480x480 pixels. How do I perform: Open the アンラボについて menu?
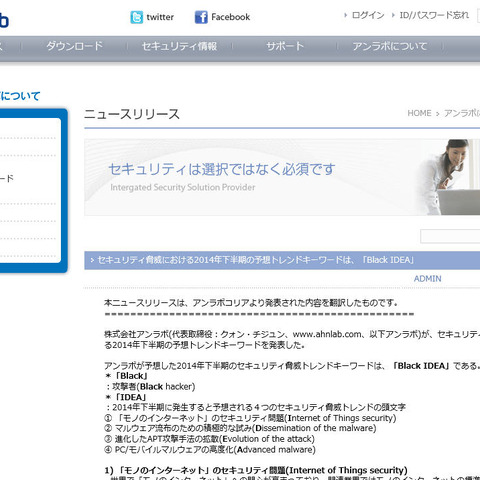click(390, 46)
